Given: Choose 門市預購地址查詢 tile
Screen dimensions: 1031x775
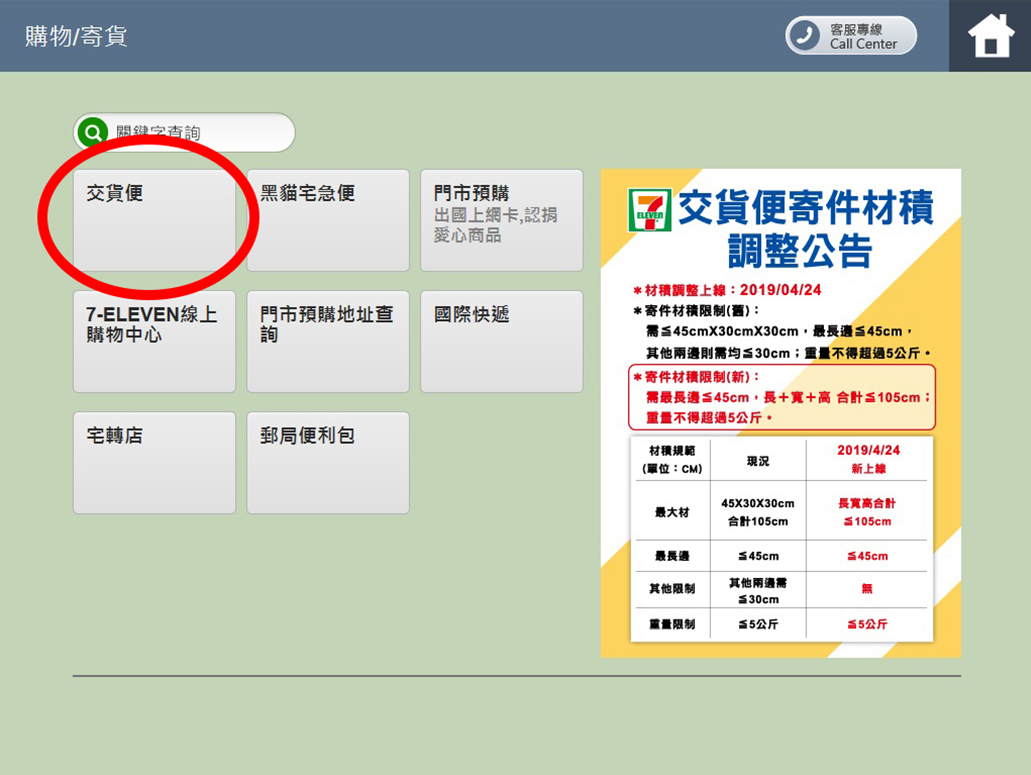Looking at the screenshot, I should (x=328, y=342).
